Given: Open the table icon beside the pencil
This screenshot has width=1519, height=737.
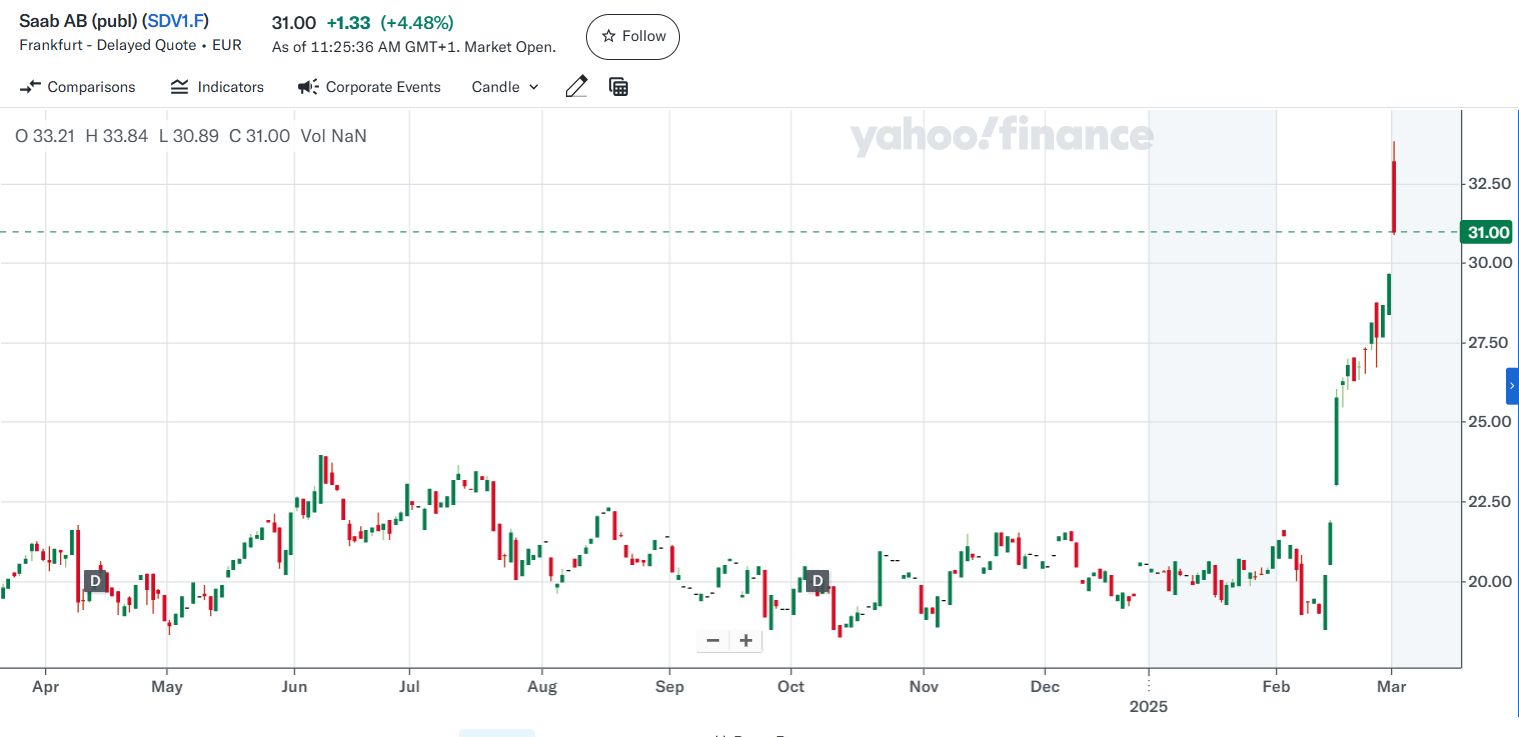Looking at the screenshot, I should pos(619,87).
